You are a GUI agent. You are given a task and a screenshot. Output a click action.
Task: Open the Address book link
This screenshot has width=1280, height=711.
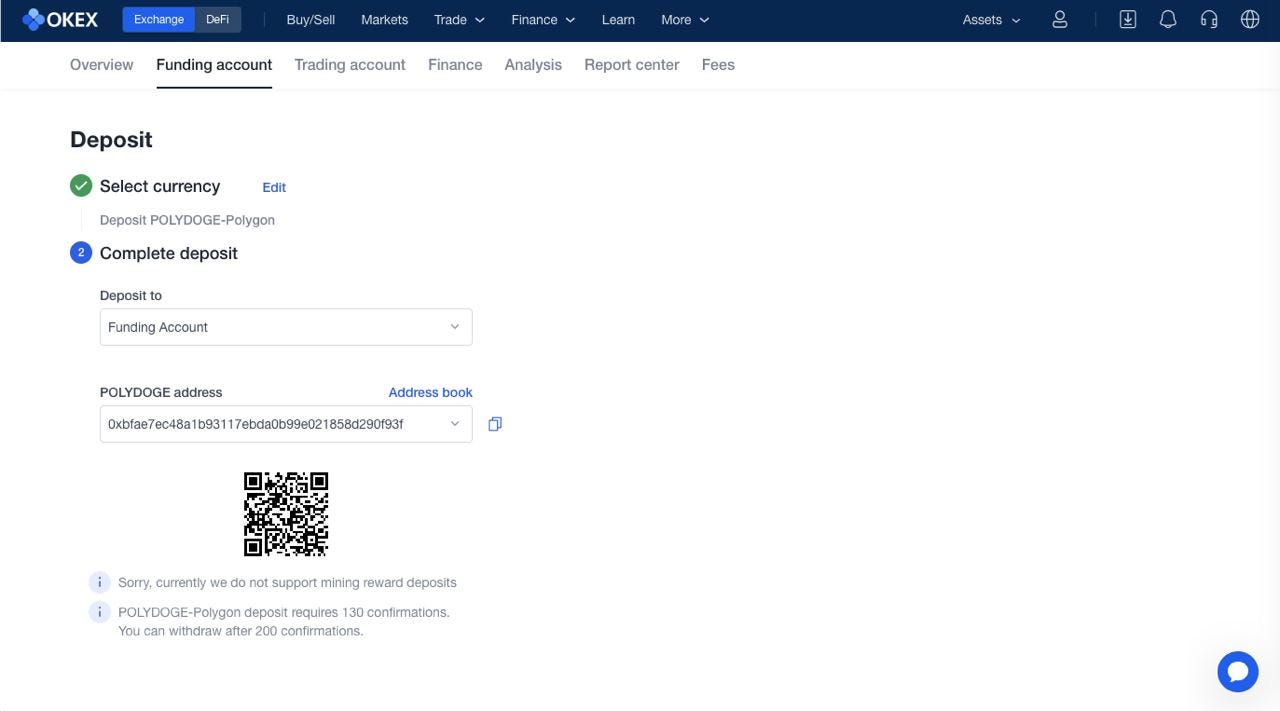click(430, 392)
